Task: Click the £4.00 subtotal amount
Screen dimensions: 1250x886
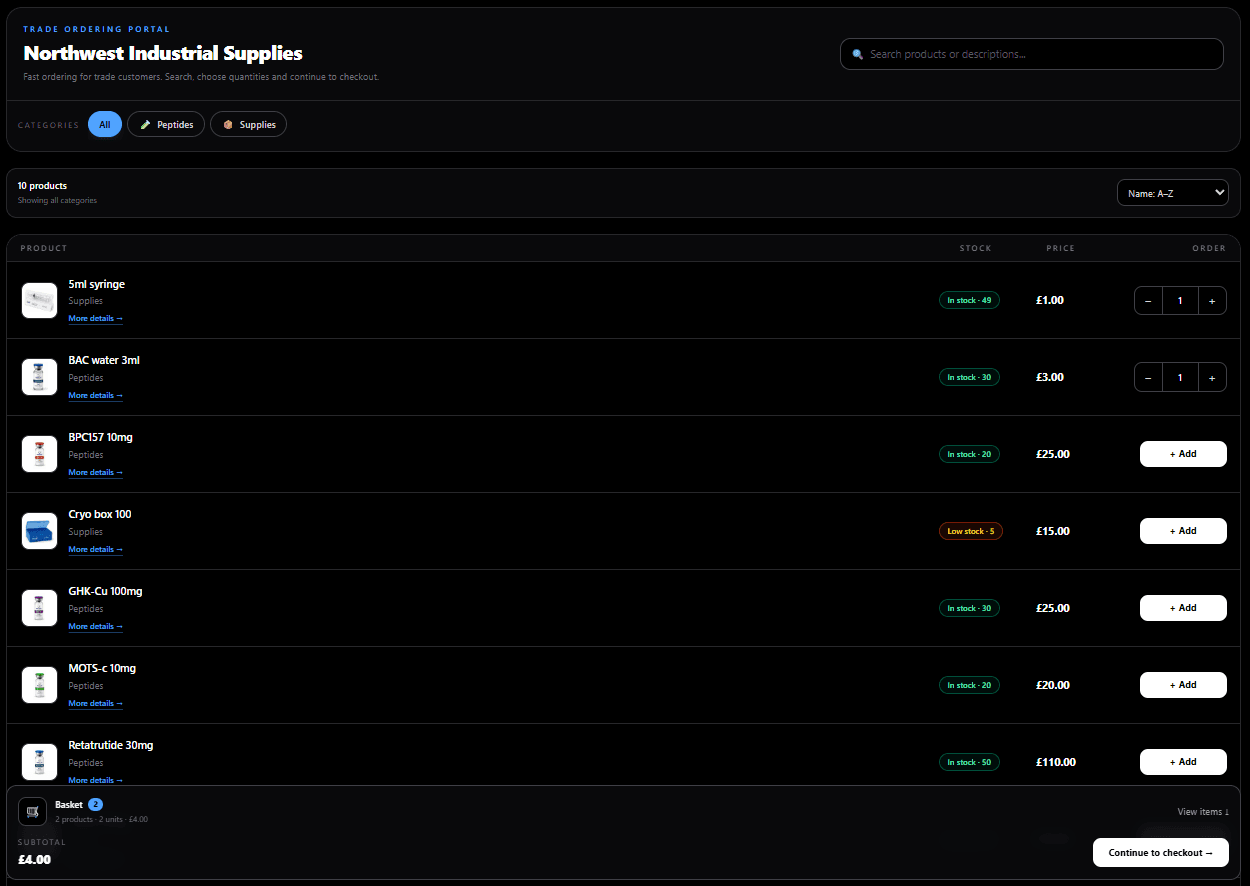Action: [34, 859]
